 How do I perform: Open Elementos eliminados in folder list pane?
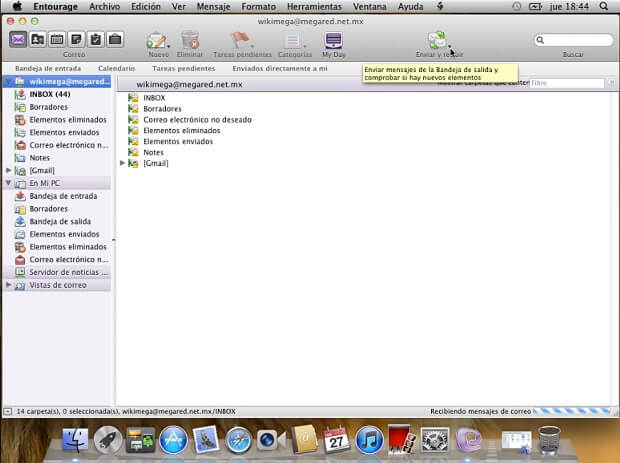[x=181, y=130]
